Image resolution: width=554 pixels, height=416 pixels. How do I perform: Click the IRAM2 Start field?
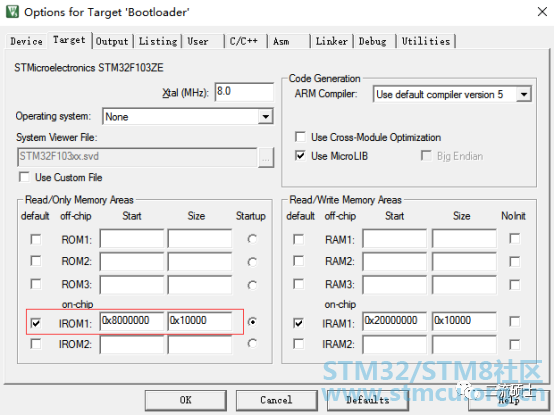394,345
